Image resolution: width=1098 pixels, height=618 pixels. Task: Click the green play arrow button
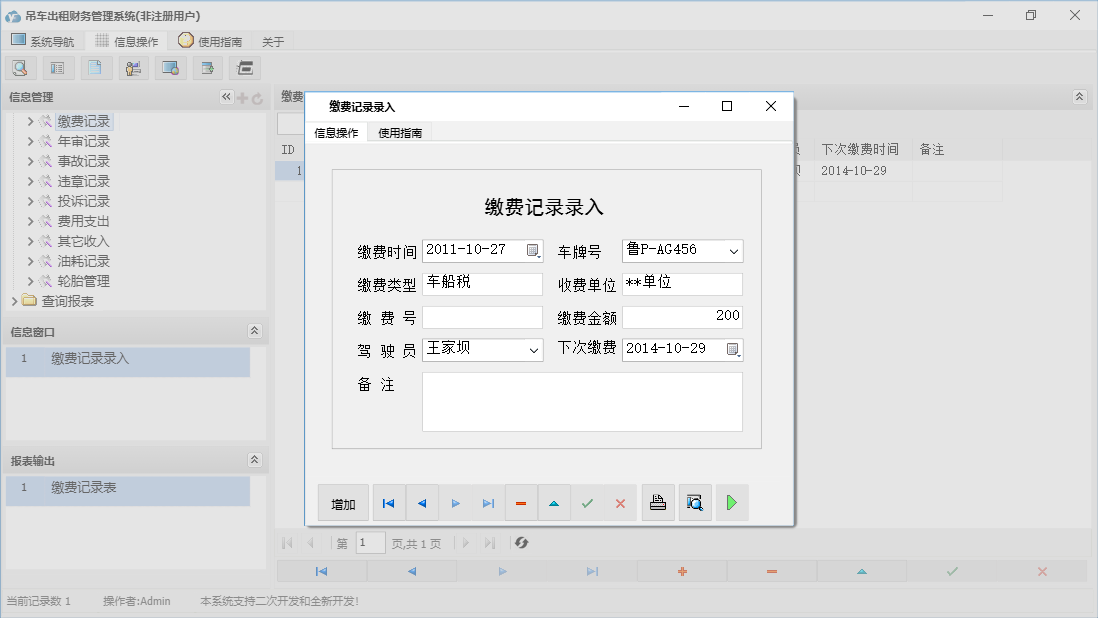(732, 503)
